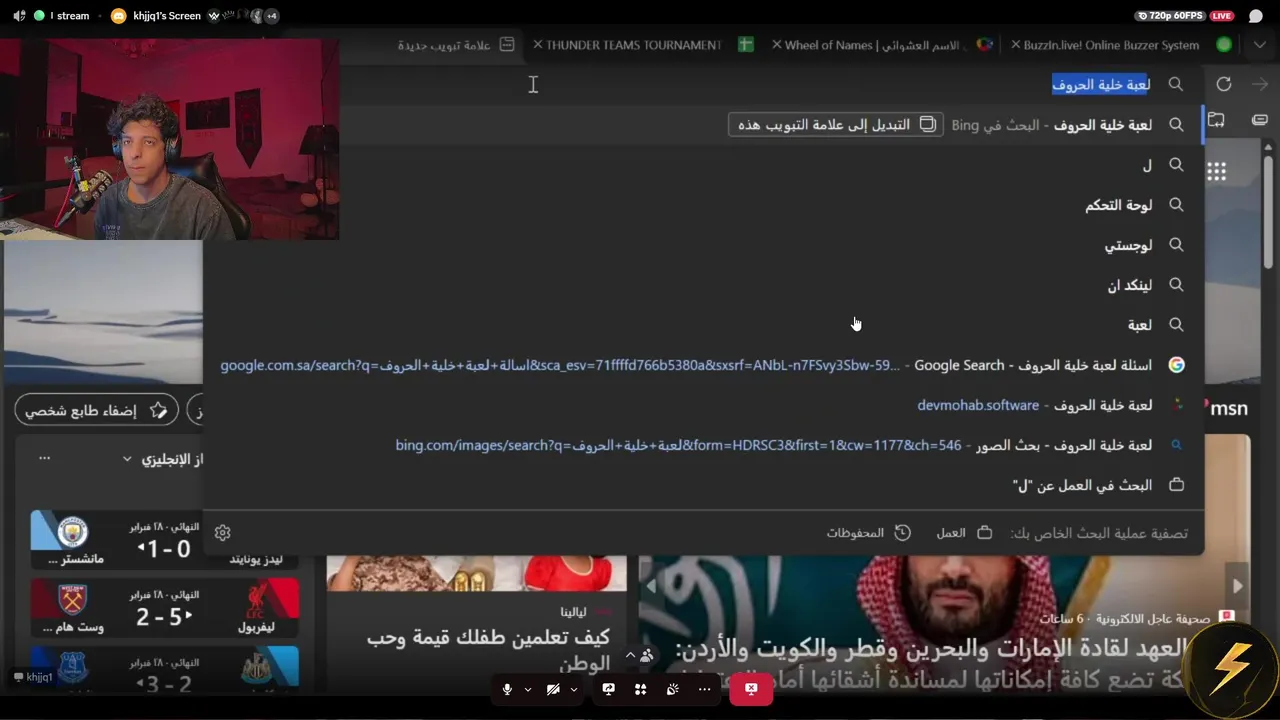Click the streamer webcam thumbnail

(170, 139)
